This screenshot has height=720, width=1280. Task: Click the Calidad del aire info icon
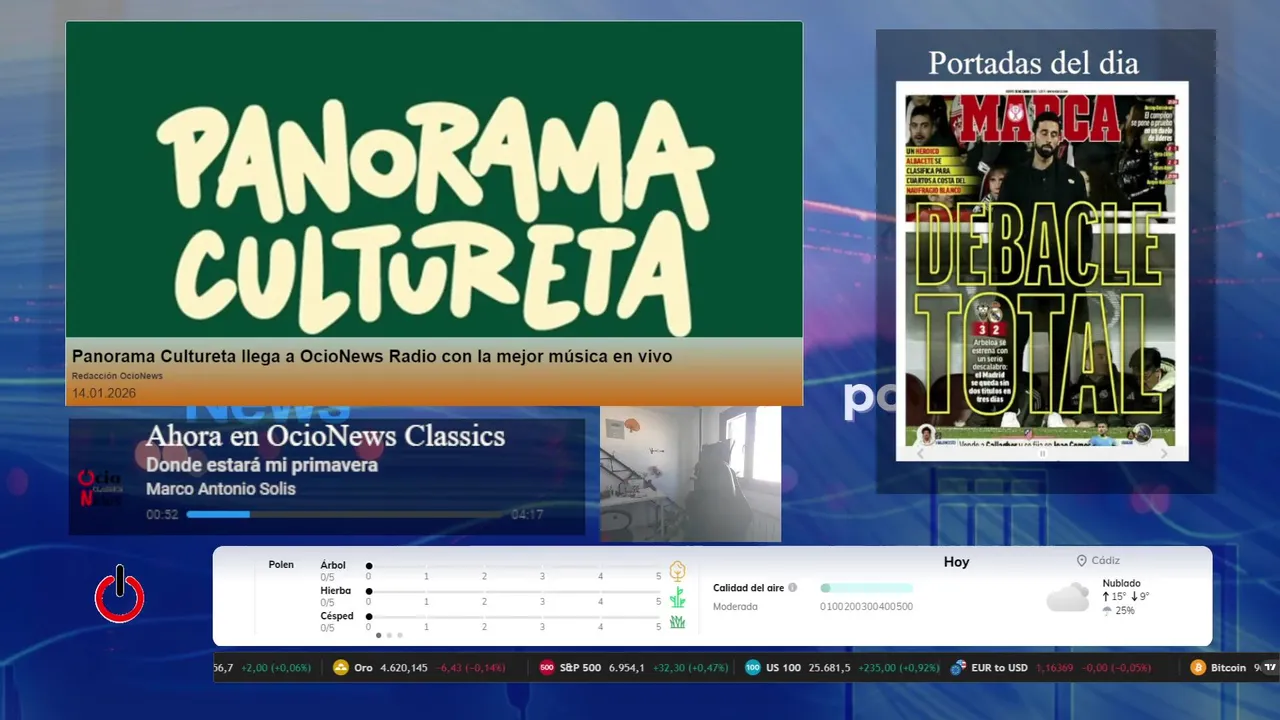pos(793,588)
